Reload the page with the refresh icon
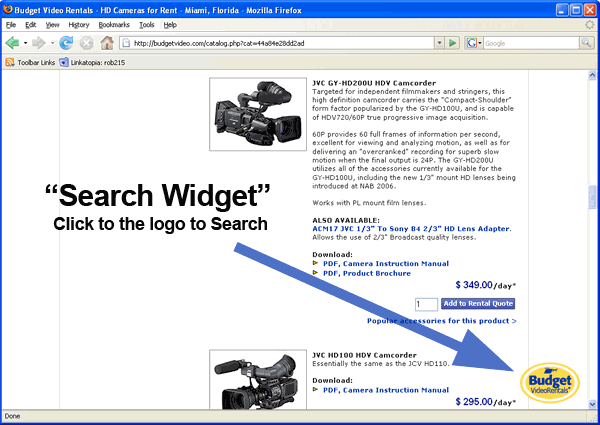600x425 pixels. pos(66,43)
